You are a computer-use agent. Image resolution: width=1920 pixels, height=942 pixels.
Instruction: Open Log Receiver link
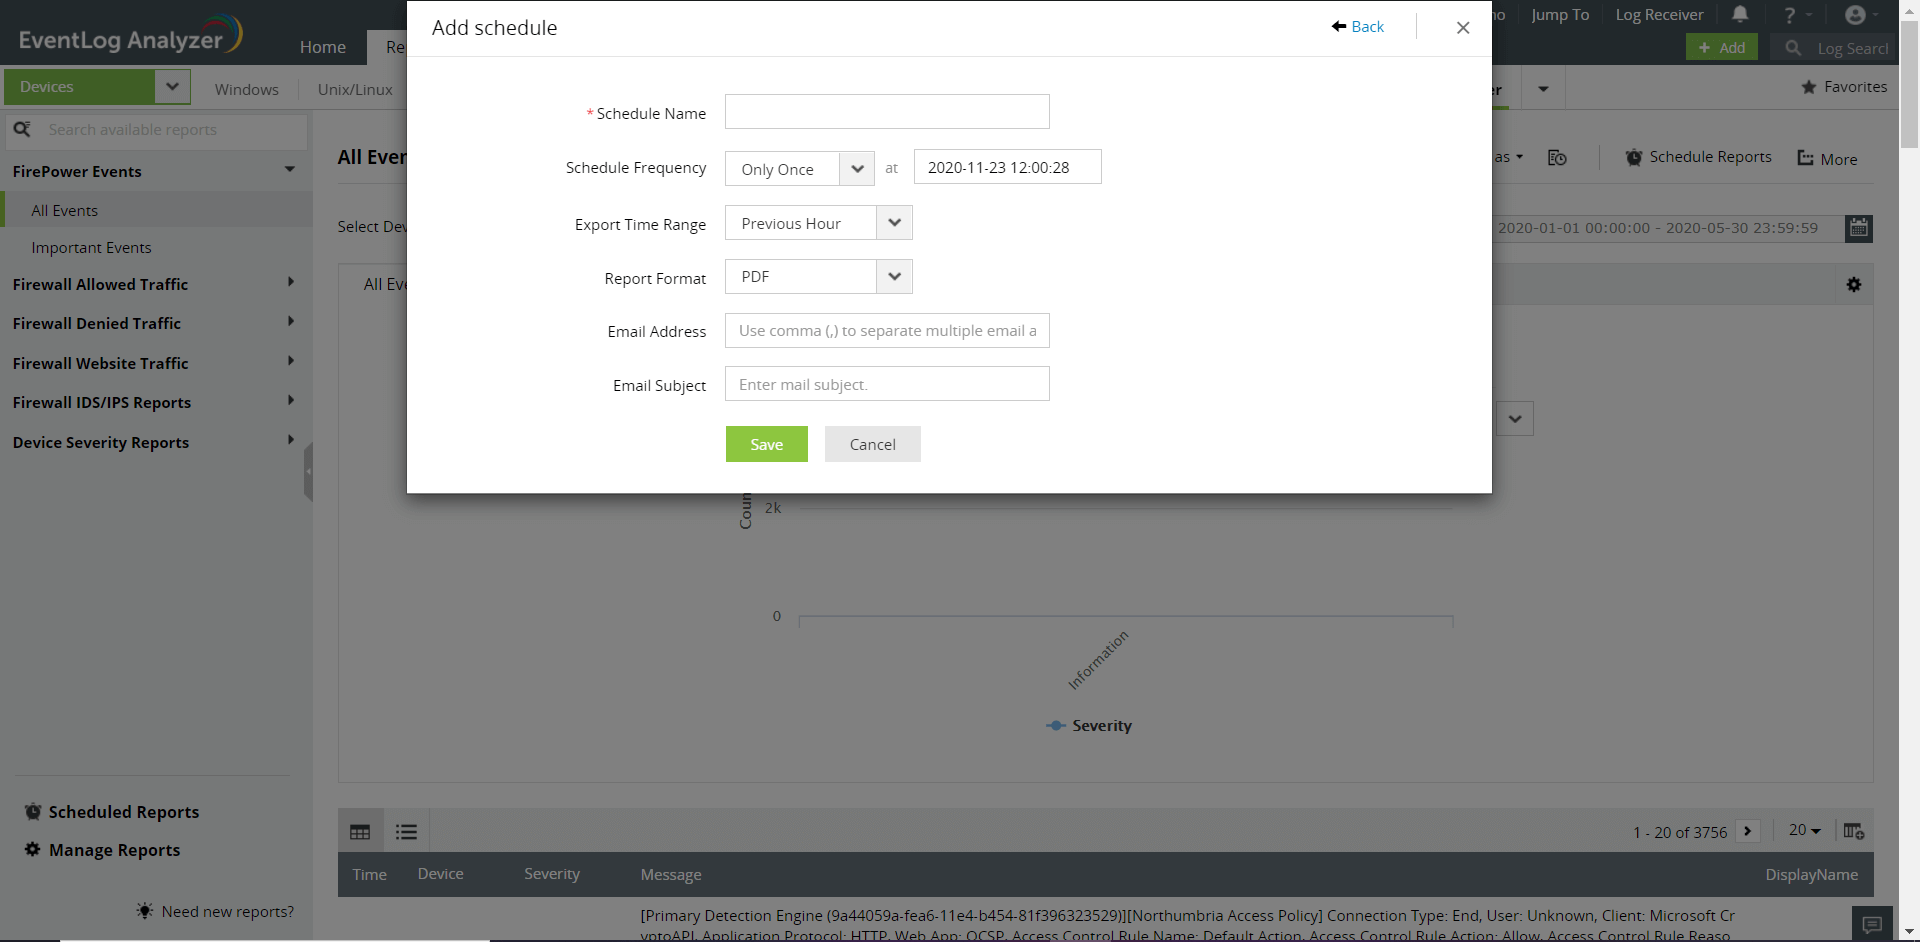click(x=1659, y=15)
